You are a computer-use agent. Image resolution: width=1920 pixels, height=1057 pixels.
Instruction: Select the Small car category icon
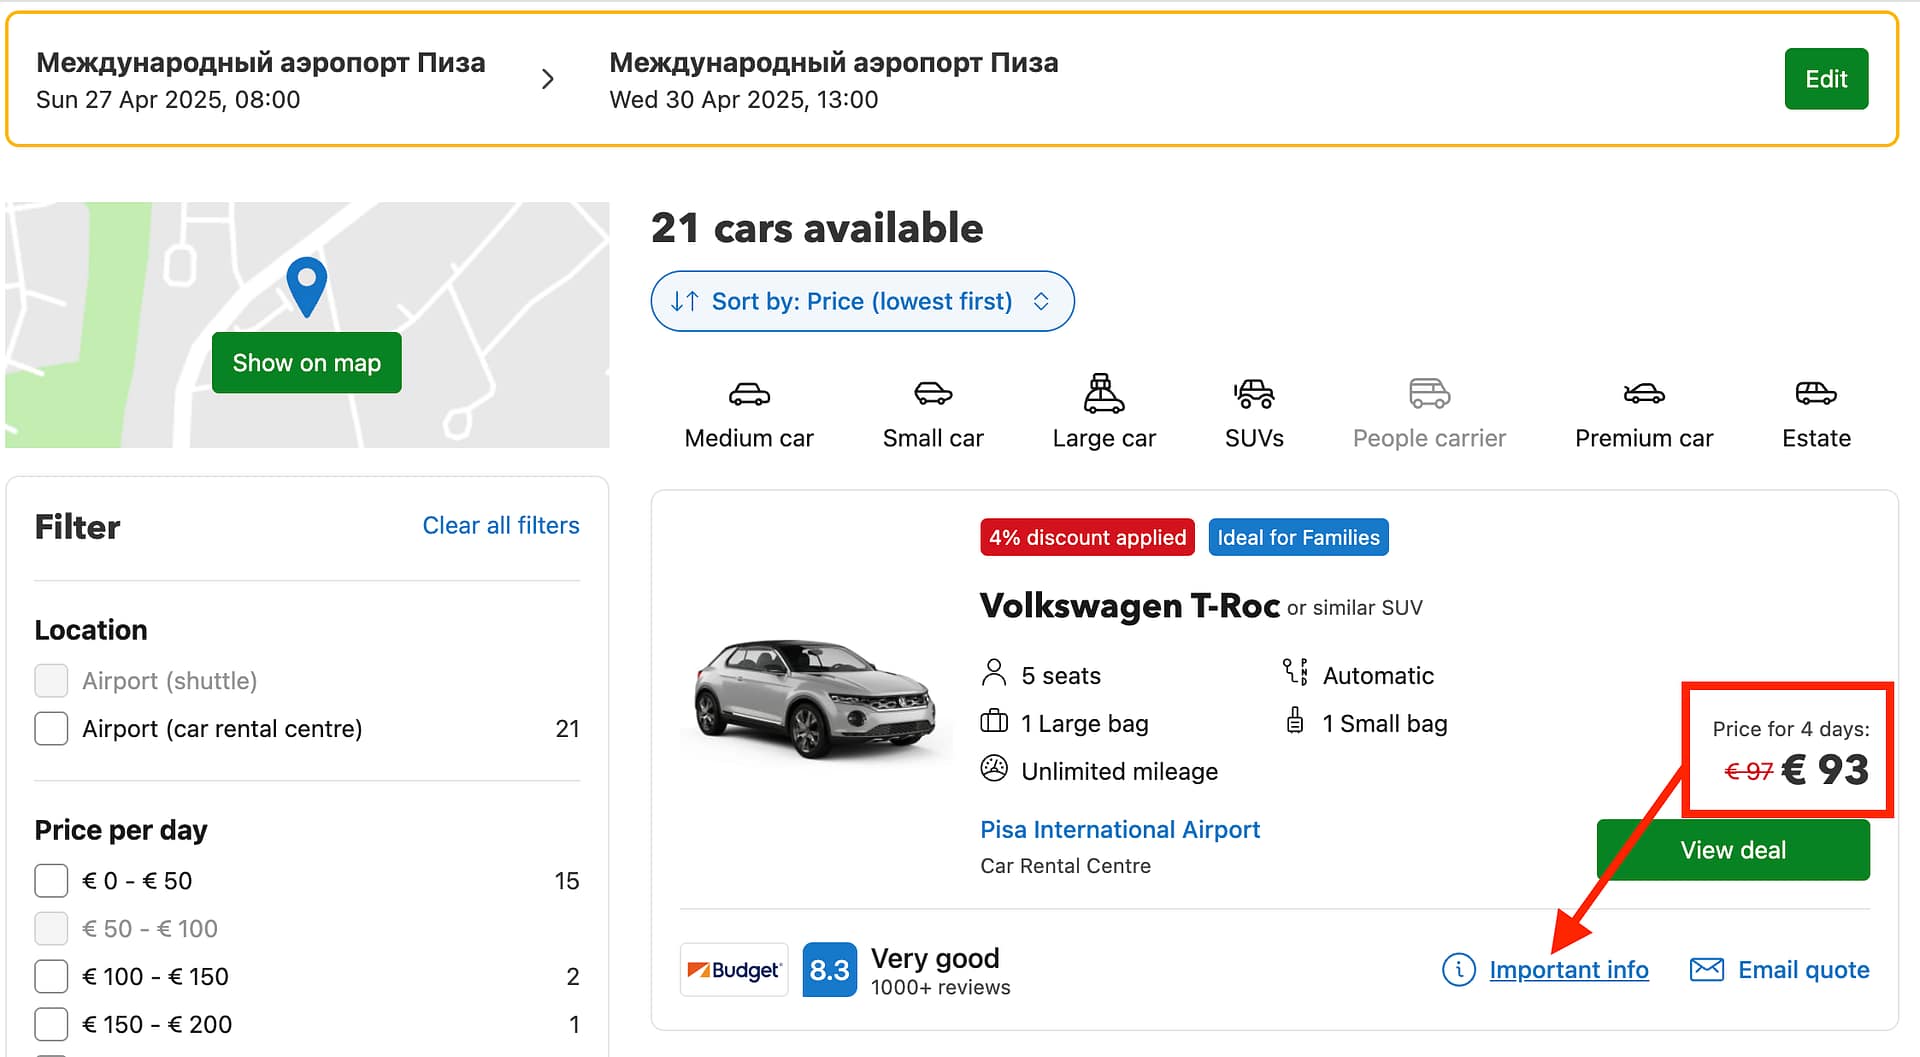[x=932, y=394]
